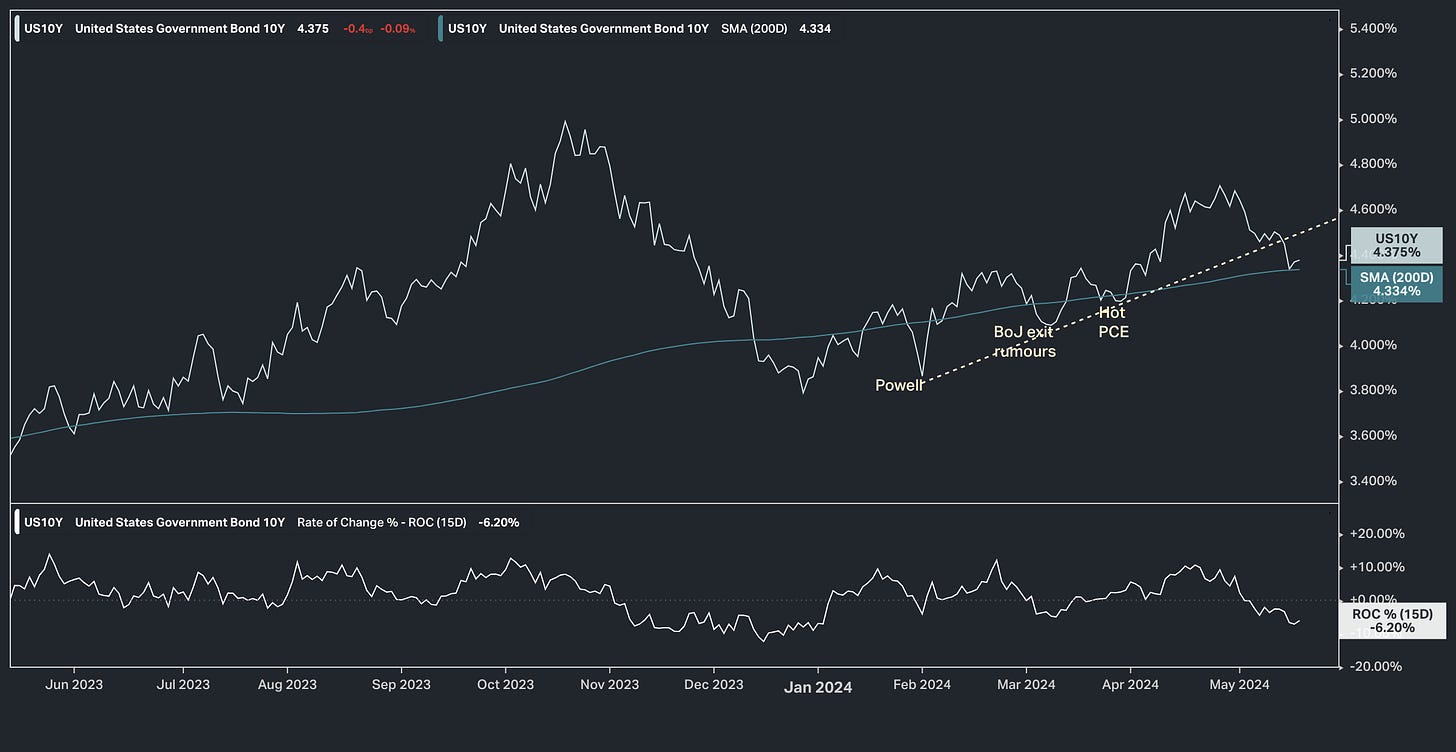Click the US10Y 4.375 legend value
The width and height of the screenshot is (1456, 752).
pos(313,29)
